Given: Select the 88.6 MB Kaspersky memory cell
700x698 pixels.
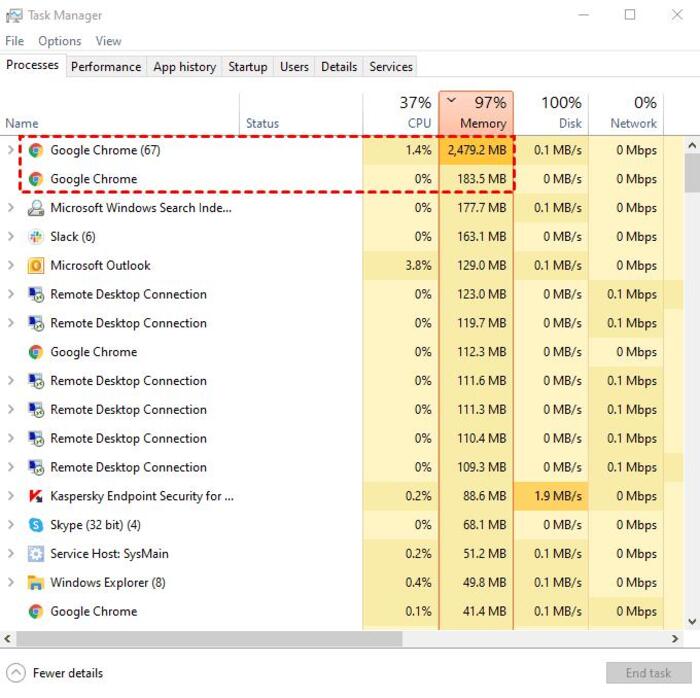Looking at the screenshot, I should coord(476,496).
